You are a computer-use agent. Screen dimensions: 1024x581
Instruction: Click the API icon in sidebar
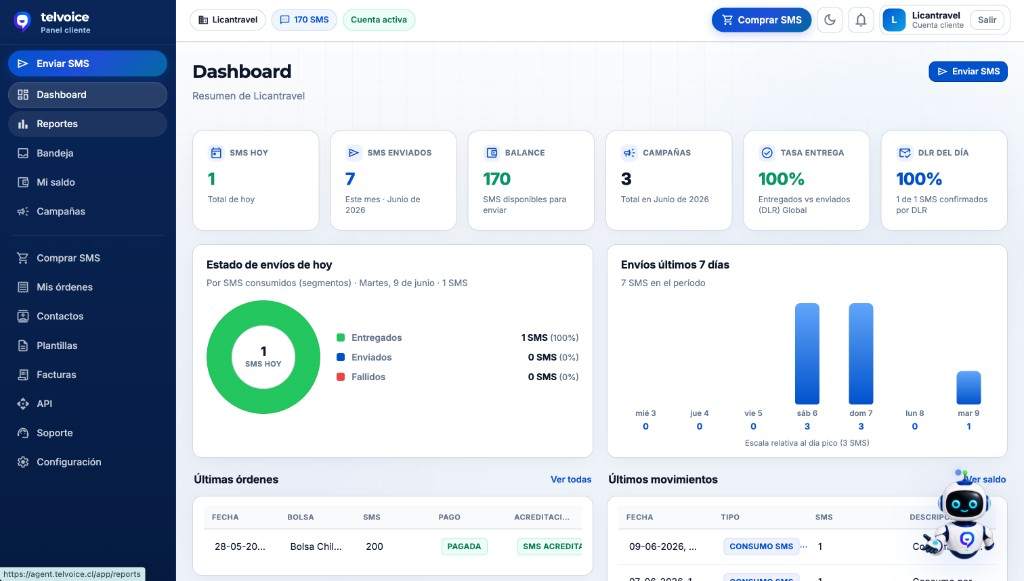[23, 403]
